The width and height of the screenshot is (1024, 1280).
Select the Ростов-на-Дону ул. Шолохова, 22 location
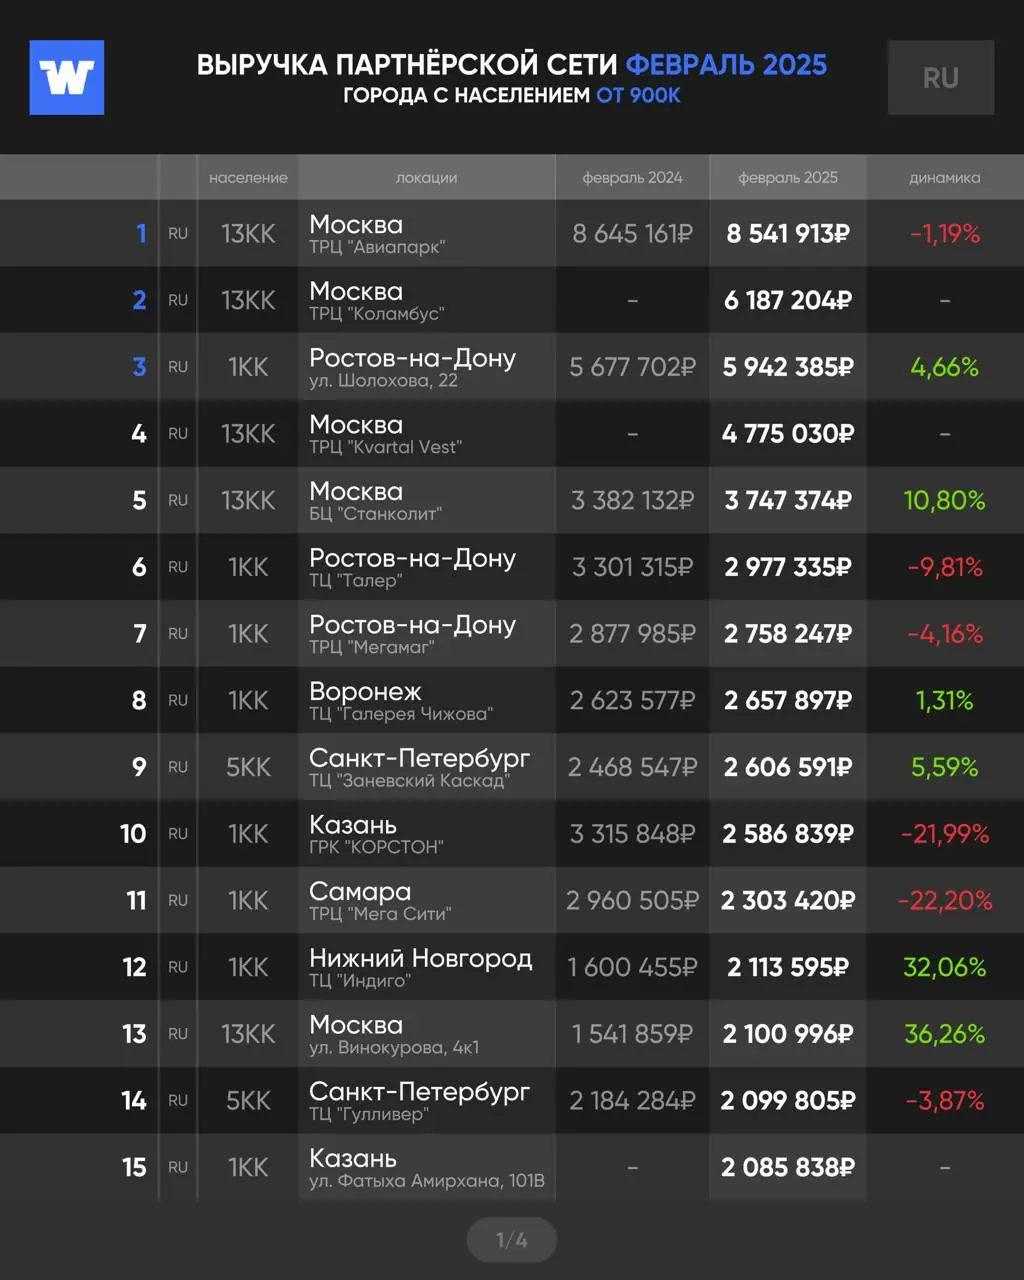click(x=412, y=367)
